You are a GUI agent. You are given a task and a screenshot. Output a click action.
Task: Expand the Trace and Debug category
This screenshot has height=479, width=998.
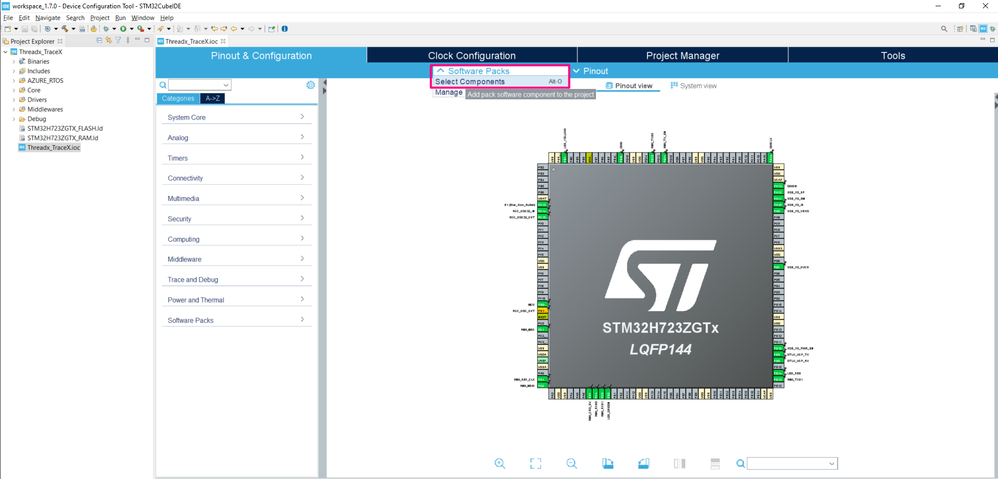point(302,279)
